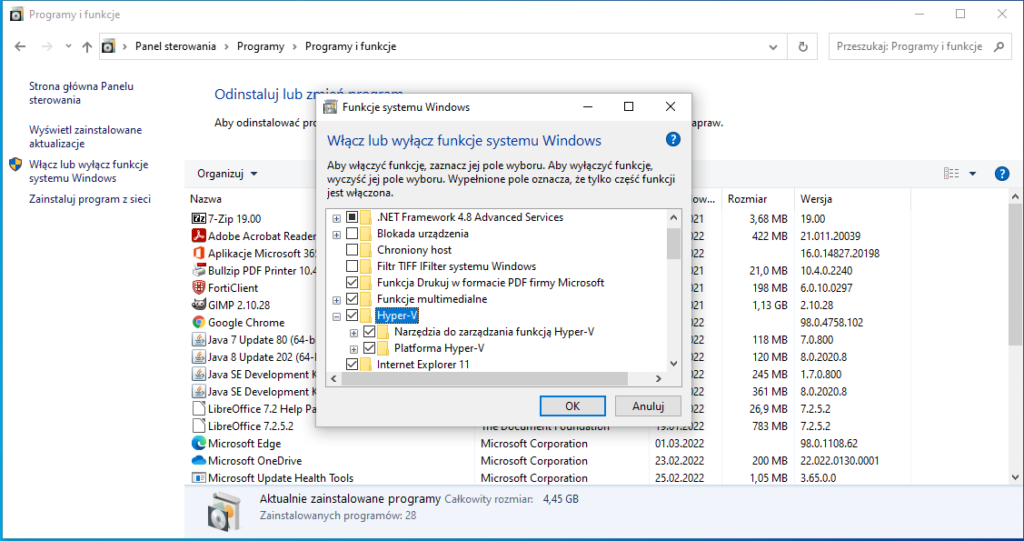Viewport: 1024px width, 541px height.
Task: Select the GIMP 2.10.28 icon
Action: click(x=198, y=305)
